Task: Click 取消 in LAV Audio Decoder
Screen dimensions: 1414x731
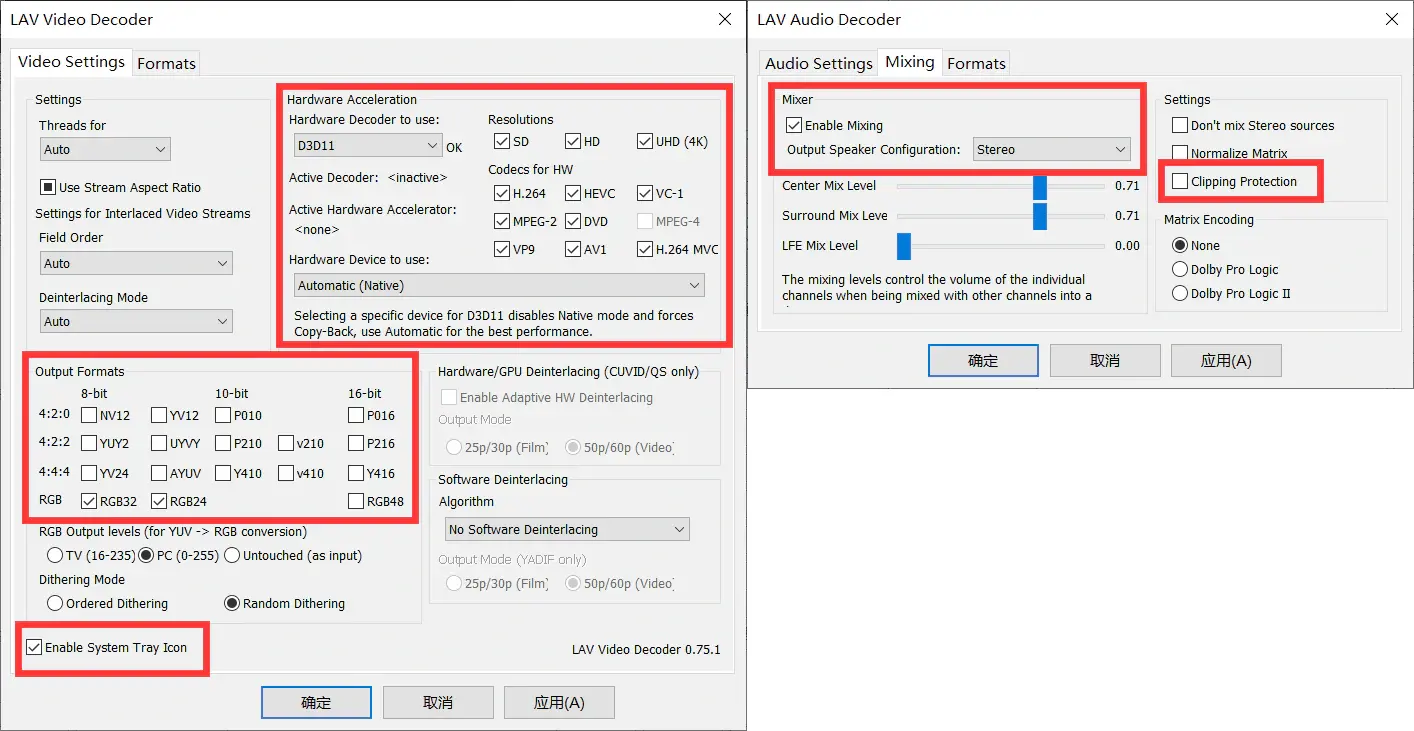Action: (x=1105, y=360)
